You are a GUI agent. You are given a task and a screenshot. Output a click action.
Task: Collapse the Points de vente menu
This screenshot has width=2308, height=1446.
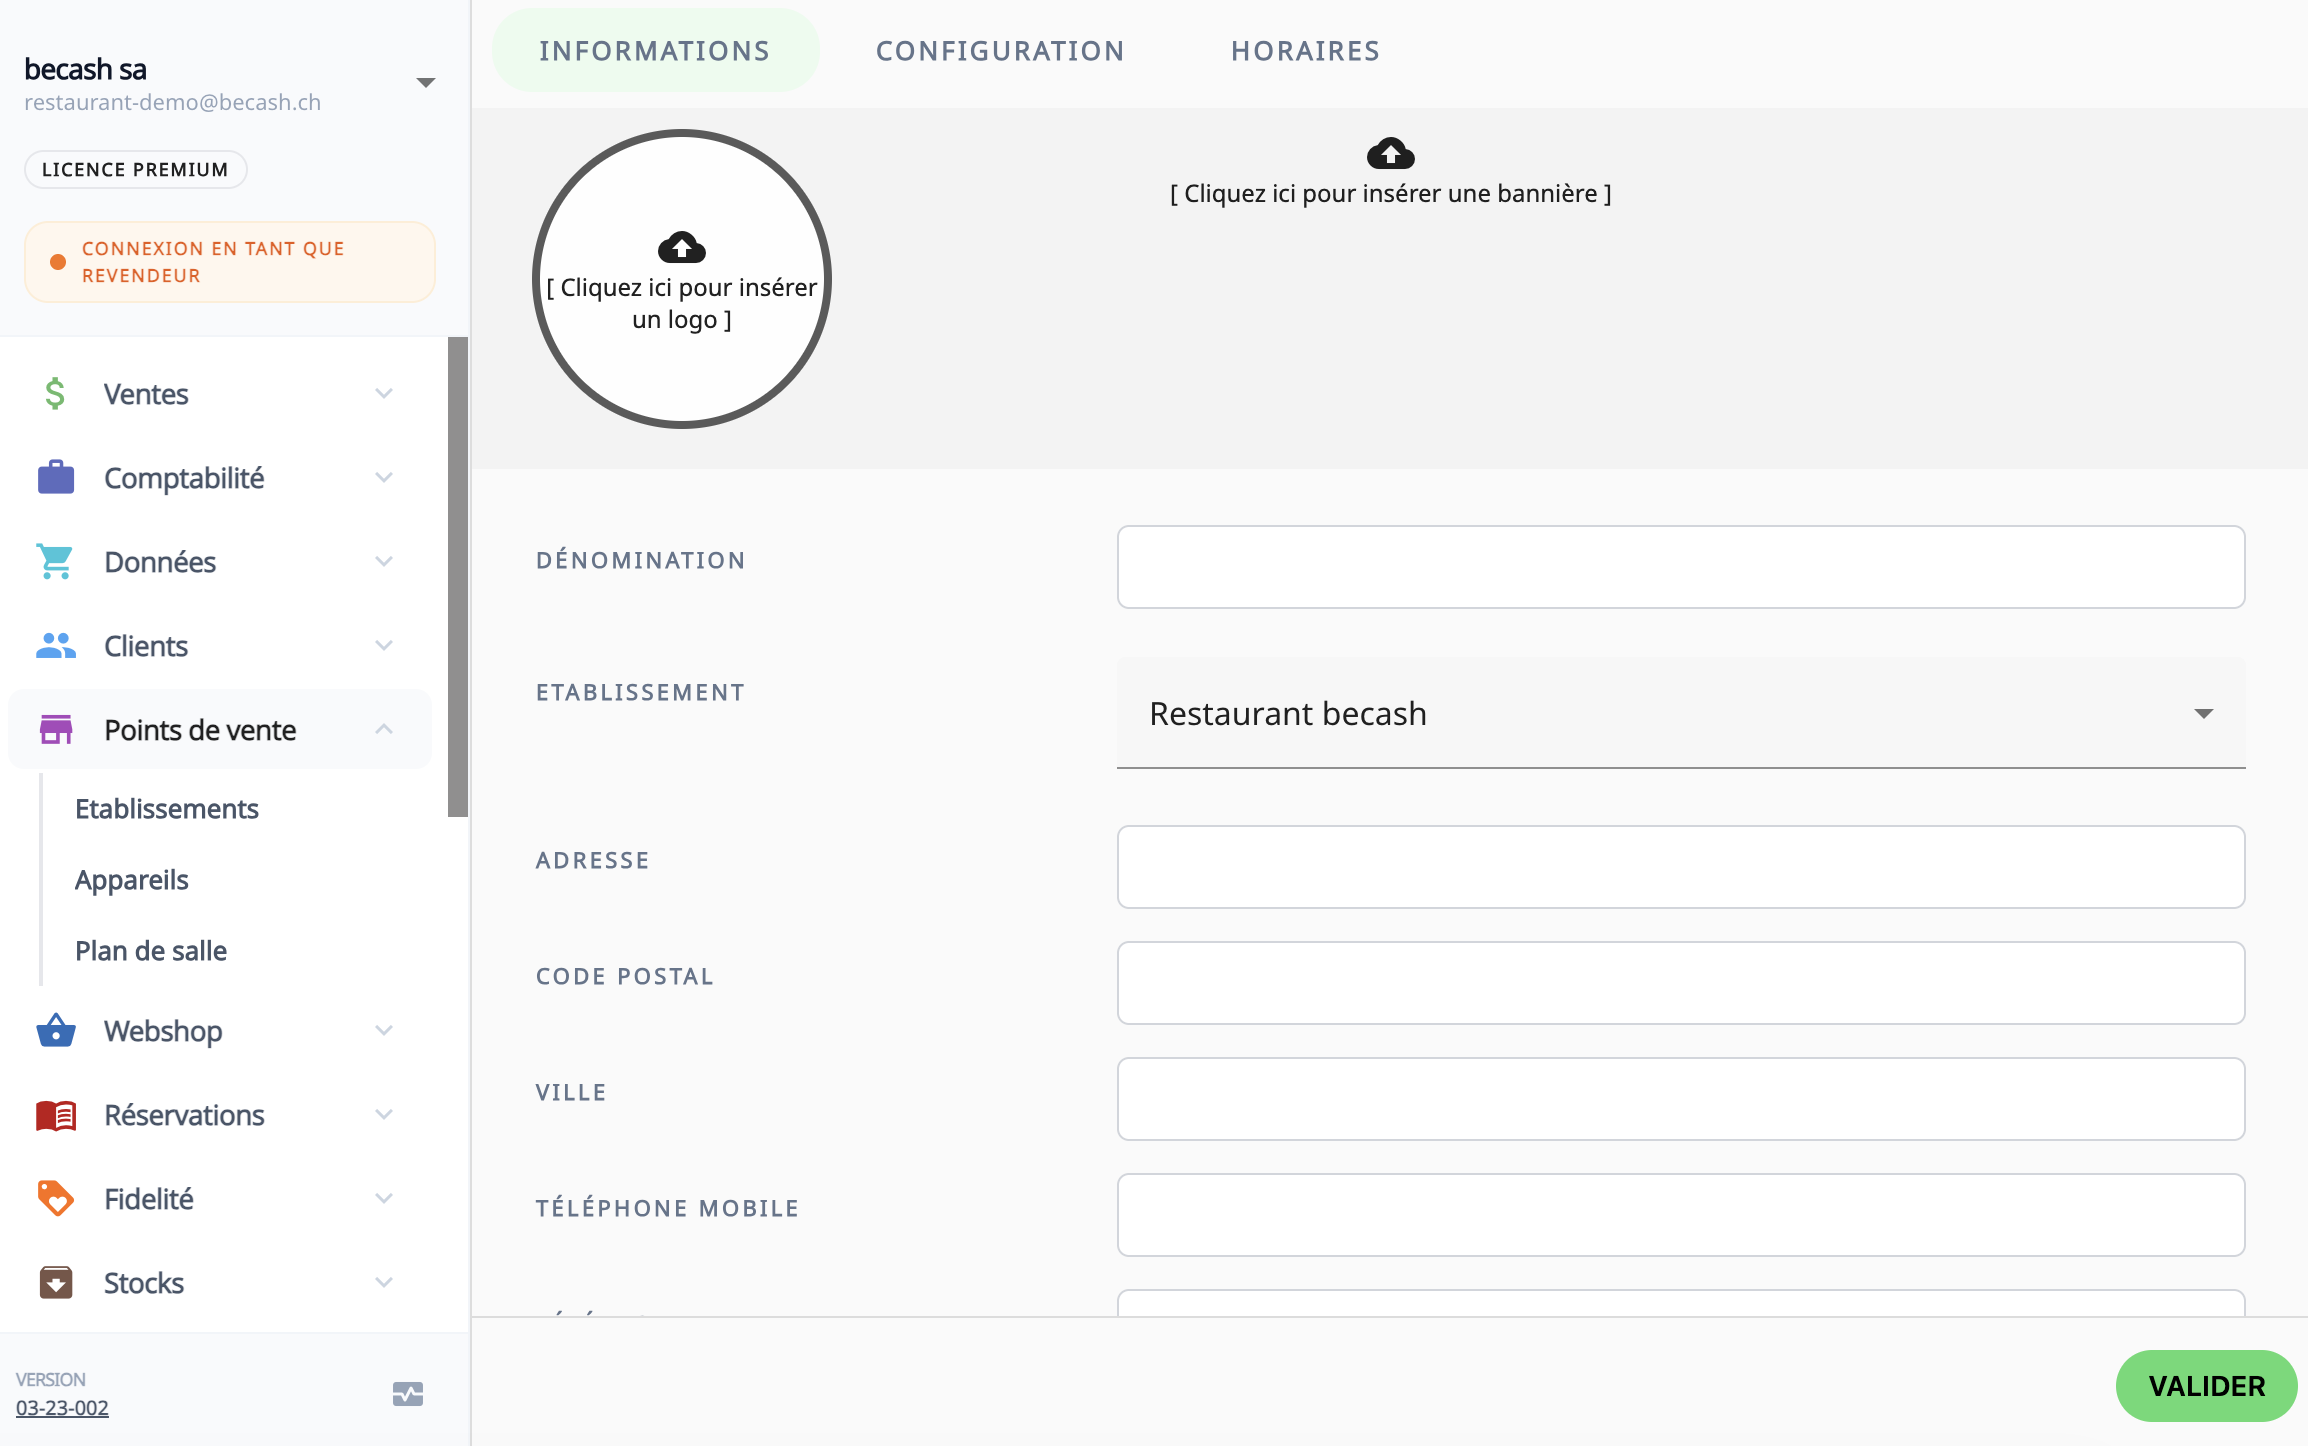[x=384, y=730]
